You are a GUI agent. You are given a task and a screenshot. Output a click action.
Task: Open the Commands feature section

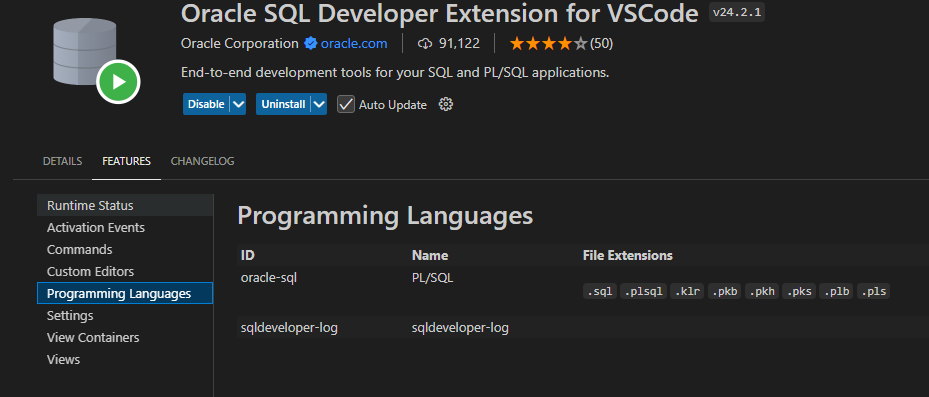coord(125,249)
